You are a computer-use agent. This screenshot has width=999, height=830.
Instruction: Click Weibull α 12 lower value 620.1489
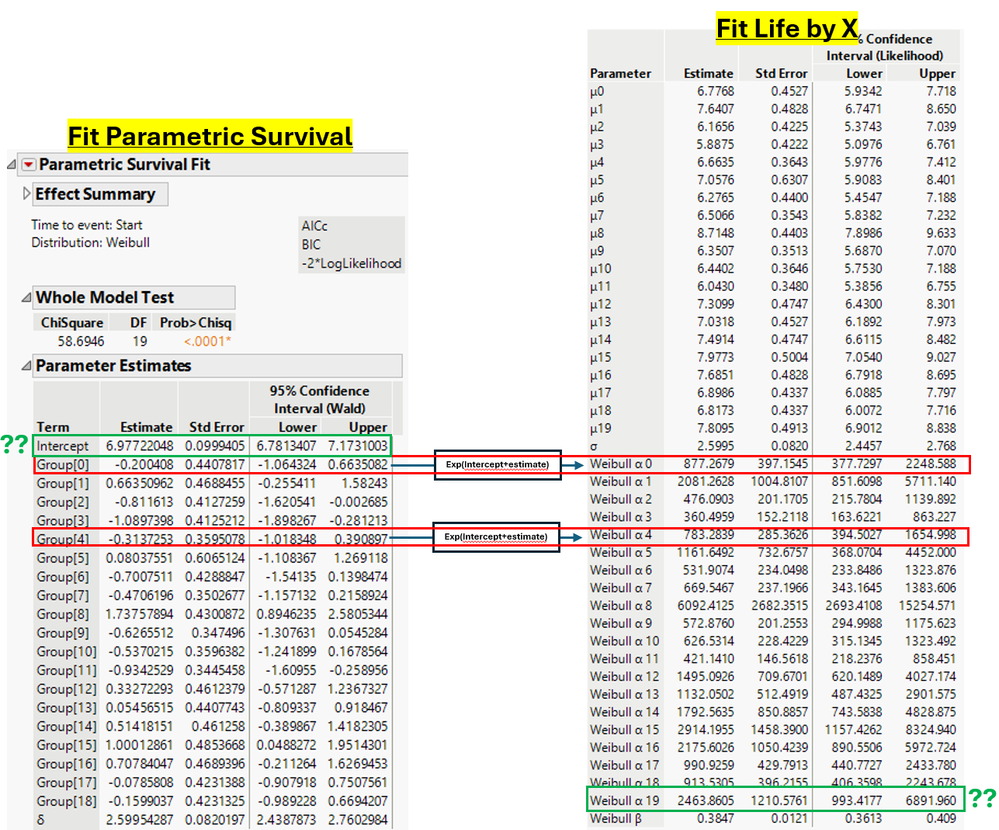857,676
